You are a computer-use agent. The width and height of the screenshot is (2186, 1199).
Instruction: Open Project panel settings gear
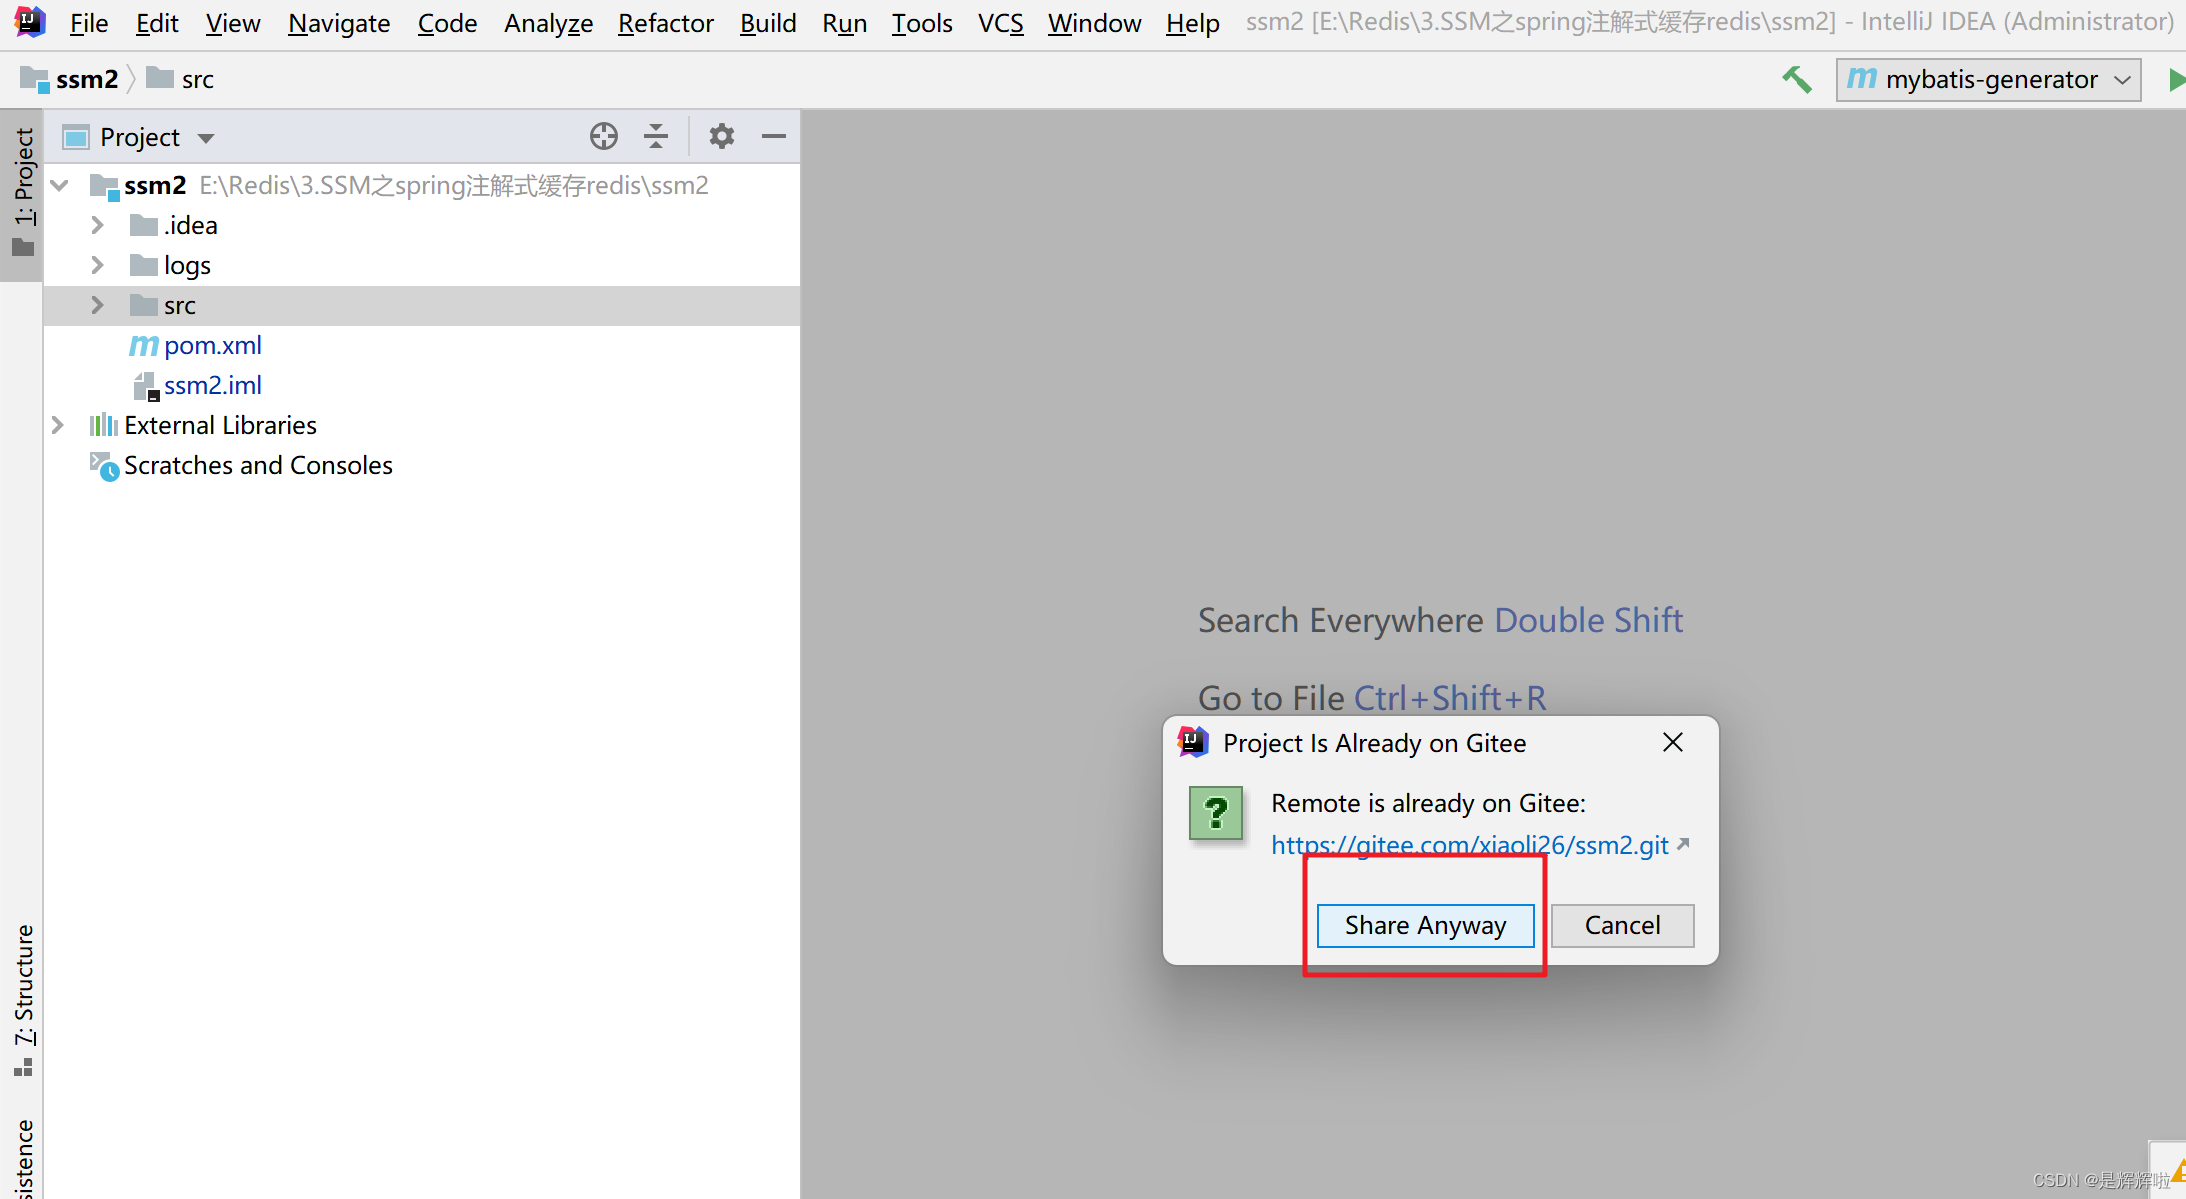click(722, 136)
